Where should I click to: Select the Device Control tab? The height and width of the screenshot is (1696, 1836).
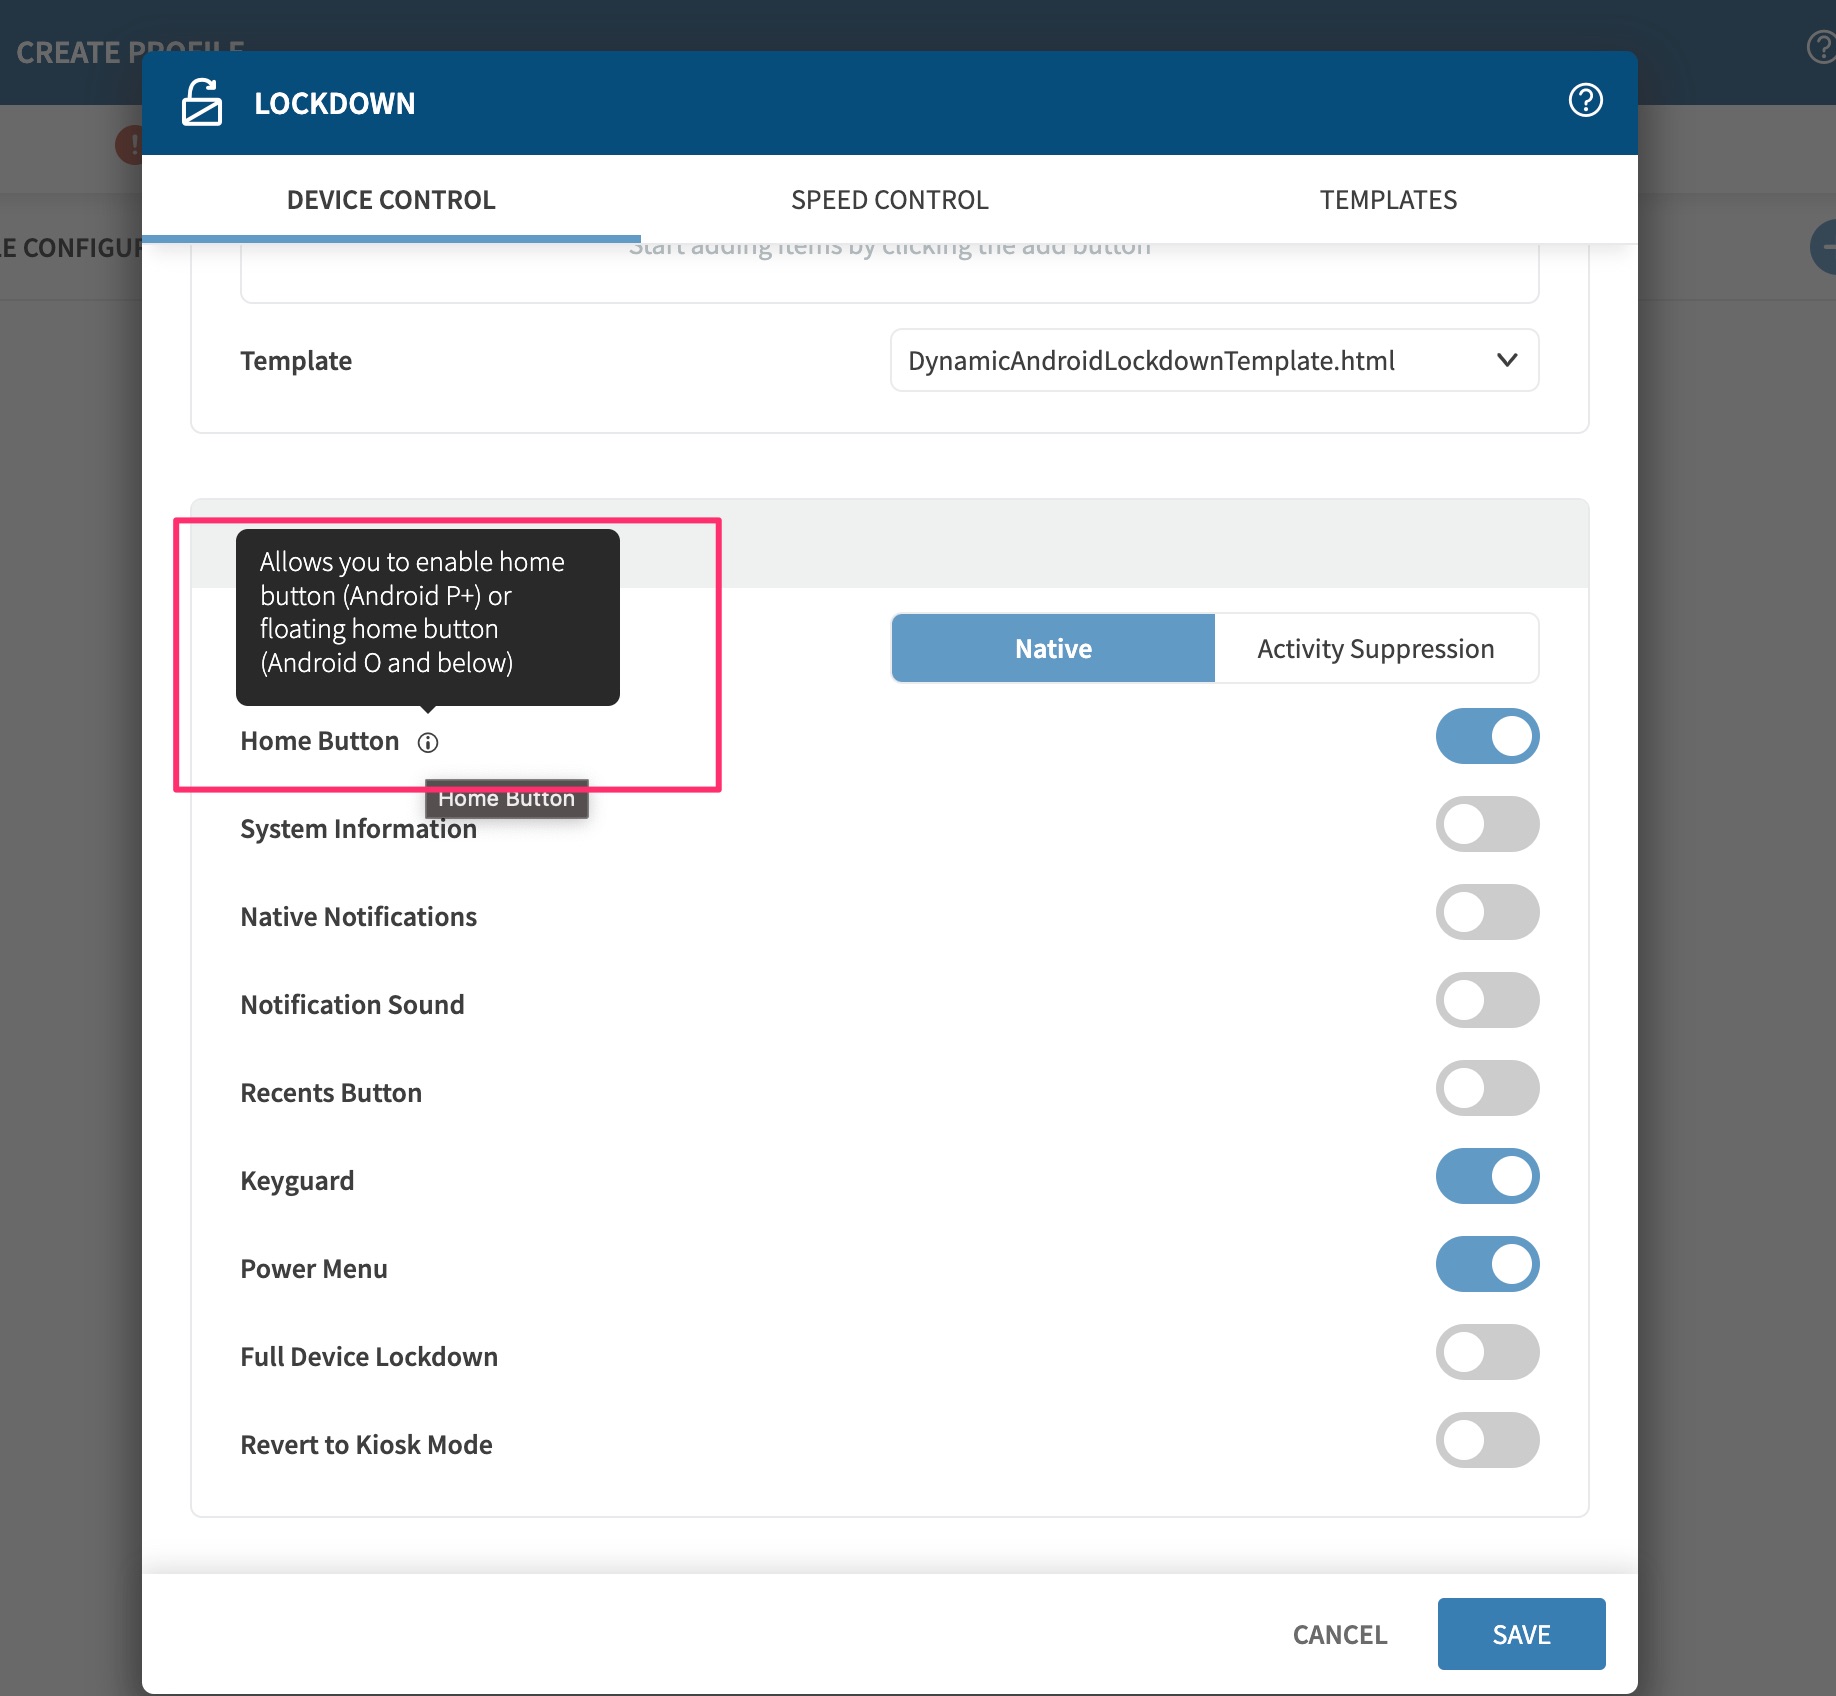pyautogui.click(x=391, y=200)
